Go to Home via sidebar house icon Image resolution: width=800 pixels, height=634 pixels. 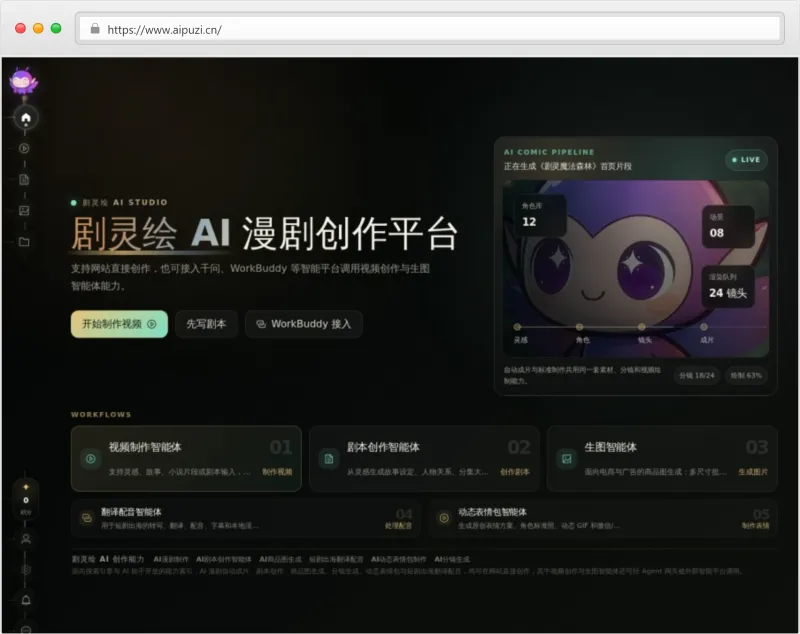pyautogui.click(x=26, y=118)
